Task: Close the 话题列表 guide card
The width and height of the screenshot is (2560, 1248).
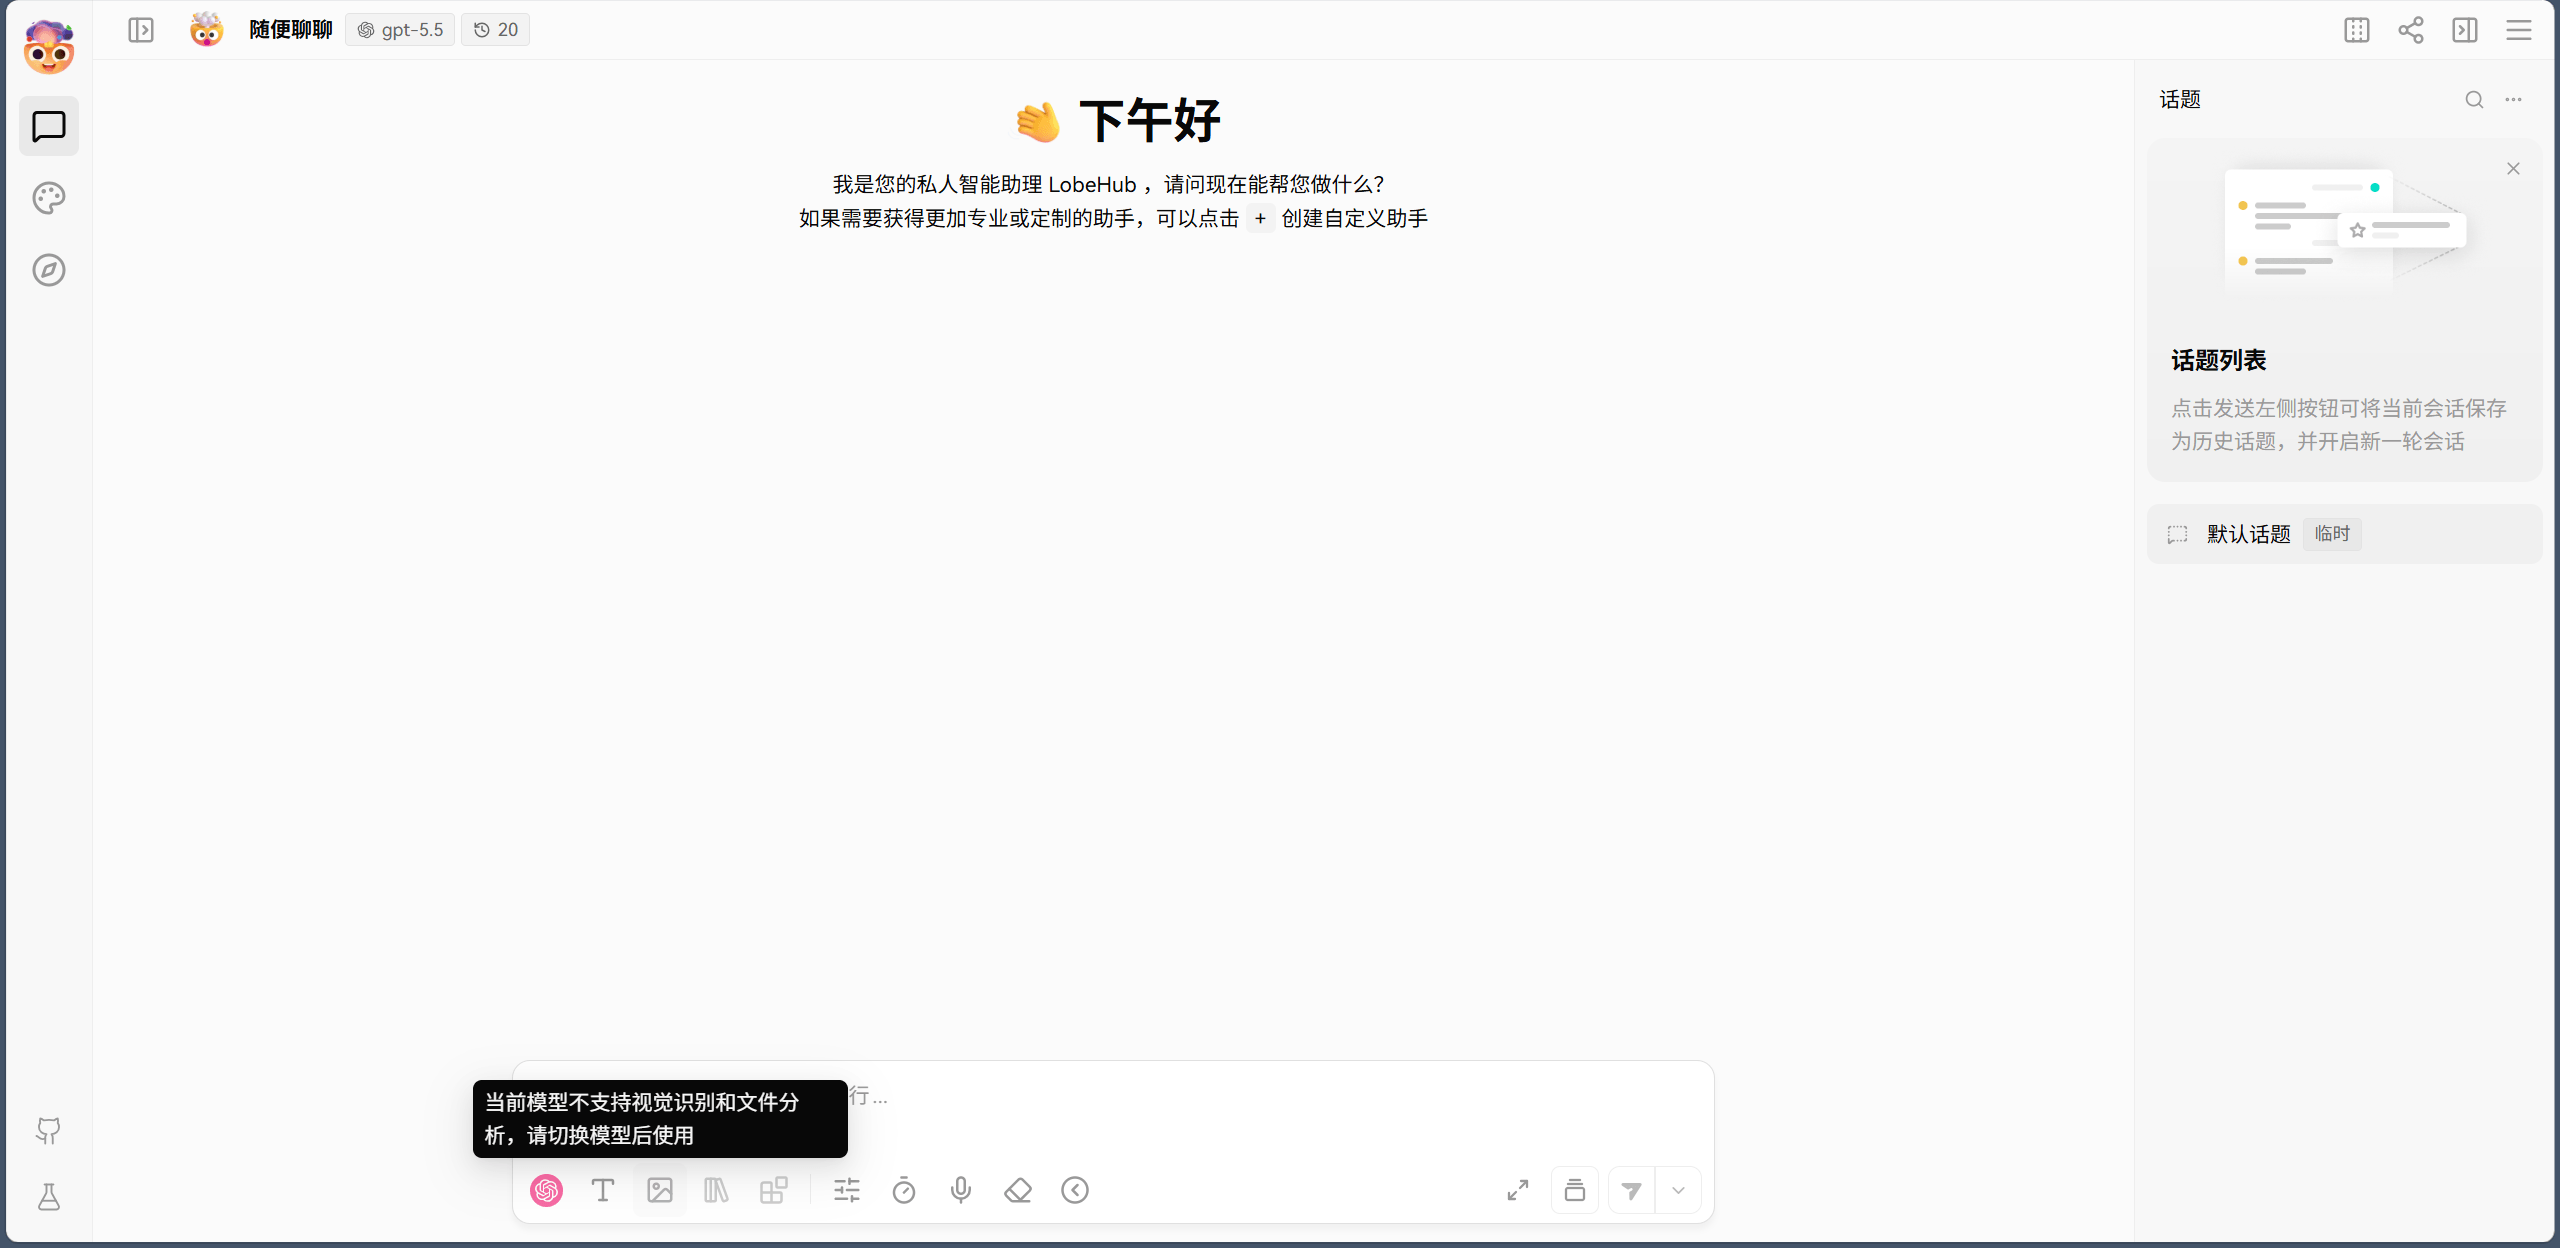Action: coord(2513,169)
